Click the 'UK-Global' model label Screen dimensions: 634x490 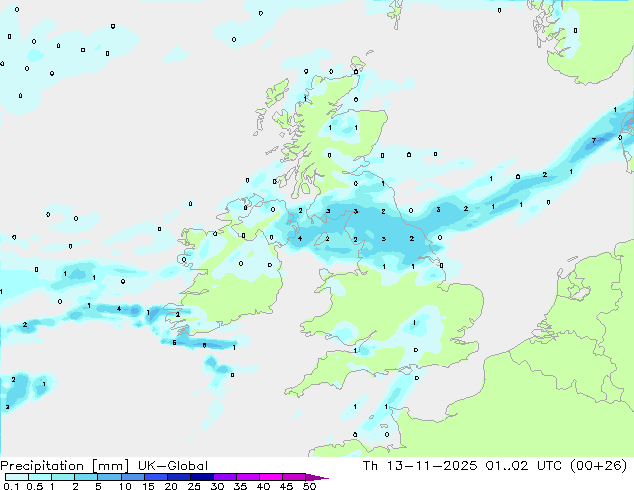click(x=173, y=466)
